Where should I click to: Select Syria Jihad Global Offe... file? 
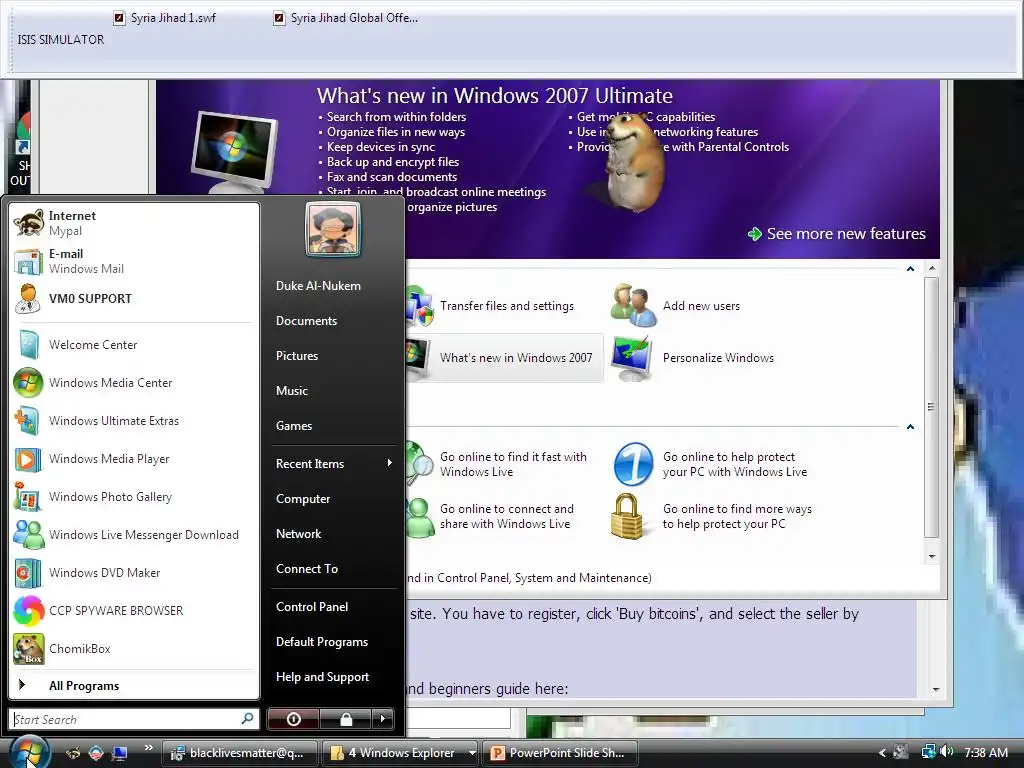[345, 18]
